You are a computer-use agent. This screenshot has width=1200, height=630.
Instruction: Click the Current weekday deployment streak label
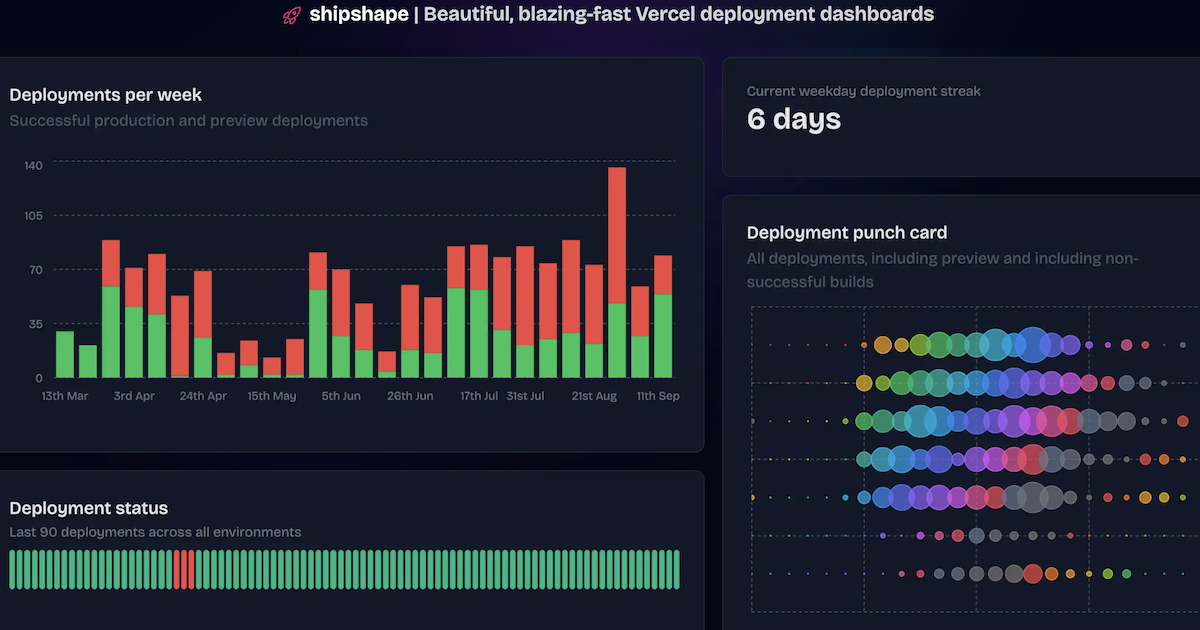pos(863,91)
